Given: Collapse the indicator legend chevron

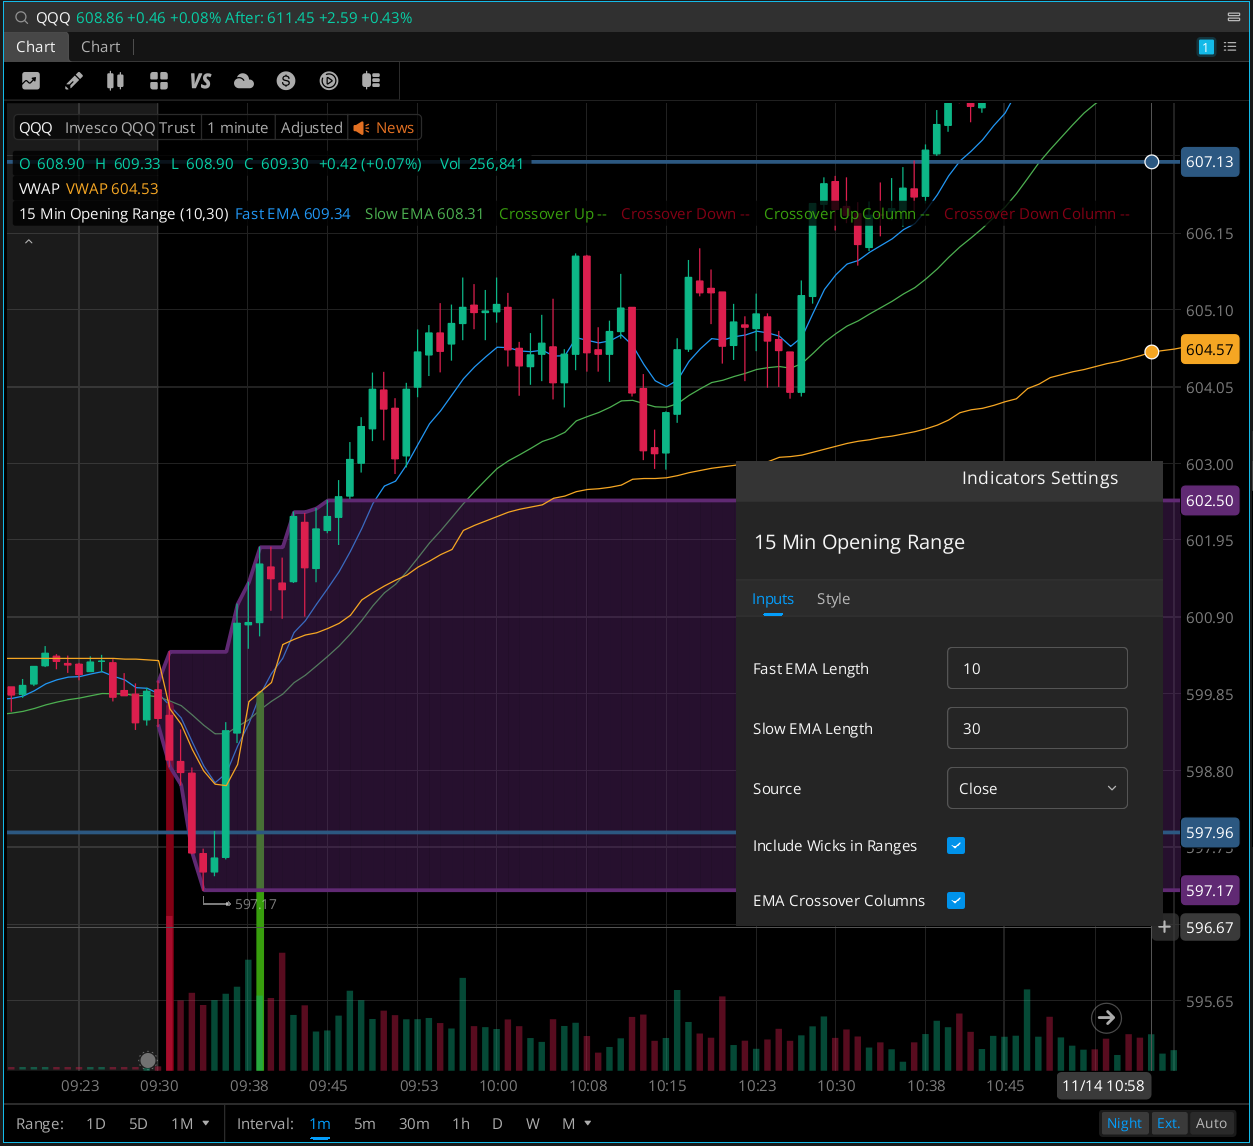Looking at the screenshot, I should (x=28, y=242).
